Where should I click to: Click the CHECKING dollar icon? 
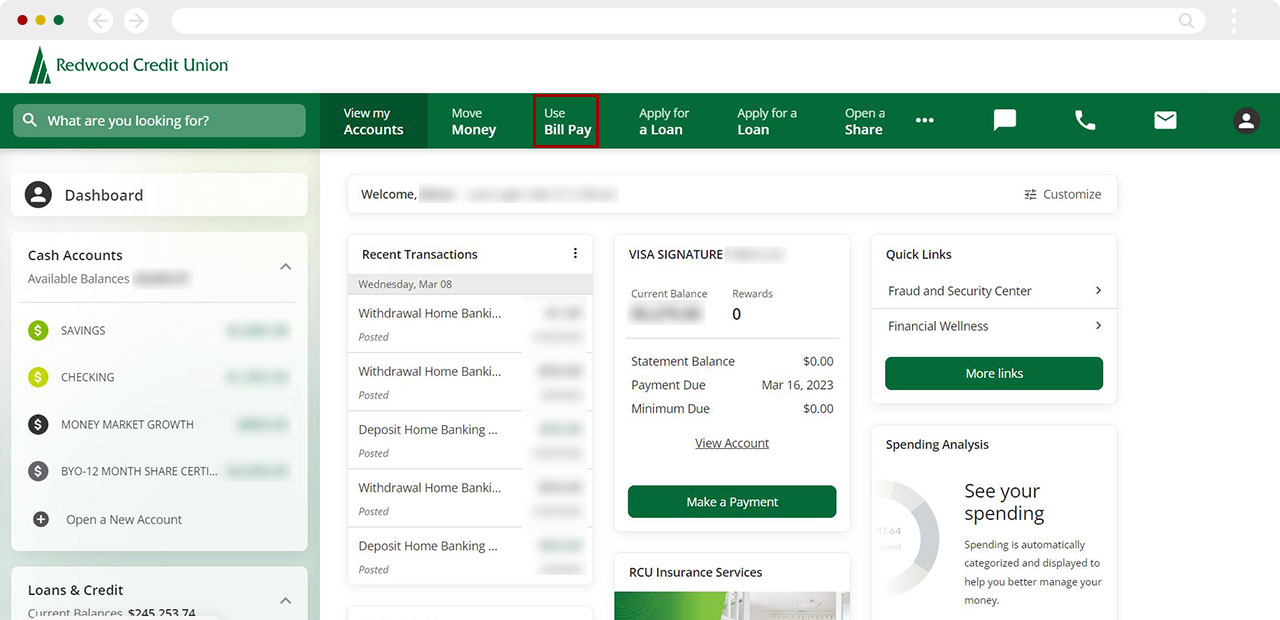[38, 377]
